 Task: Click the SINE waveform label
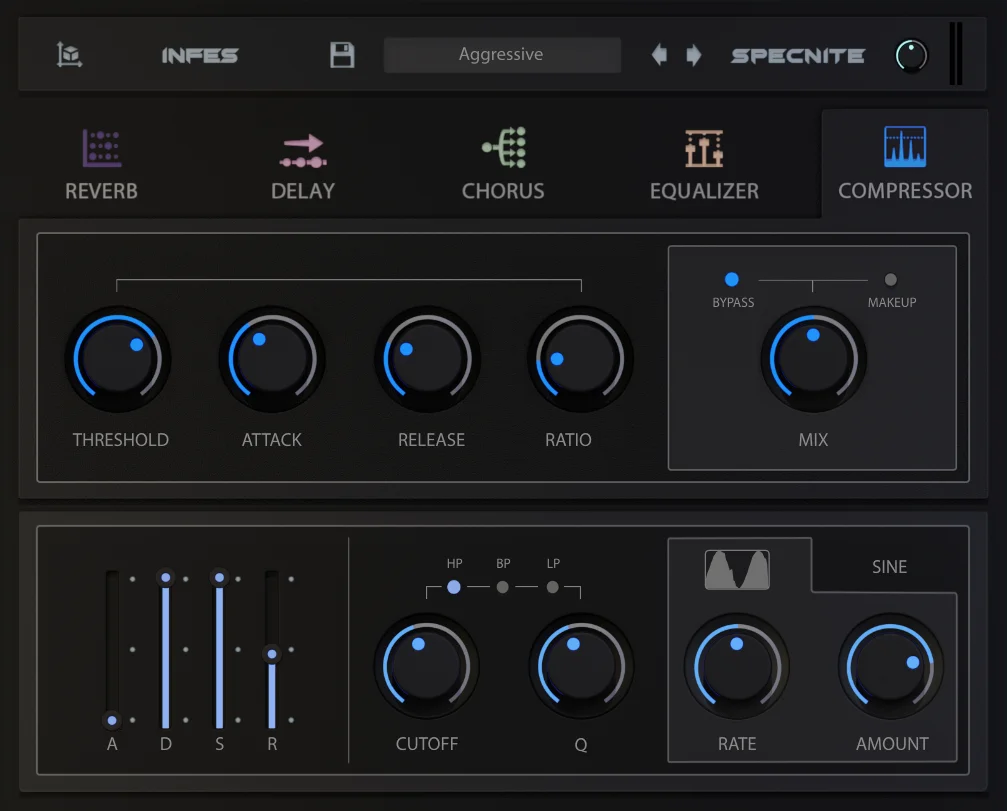point(889,567)
